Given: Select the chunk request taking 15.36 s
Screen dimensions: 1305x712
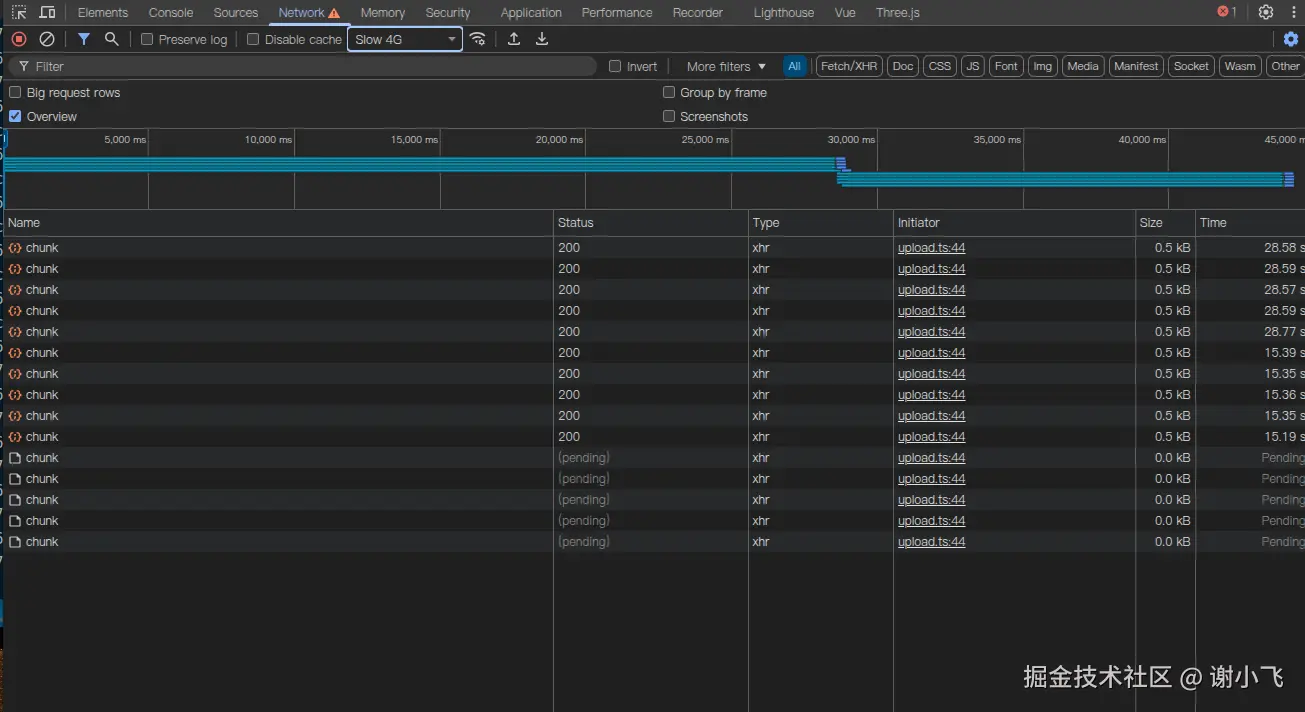Looking at the screenshot, I should 652,395.
